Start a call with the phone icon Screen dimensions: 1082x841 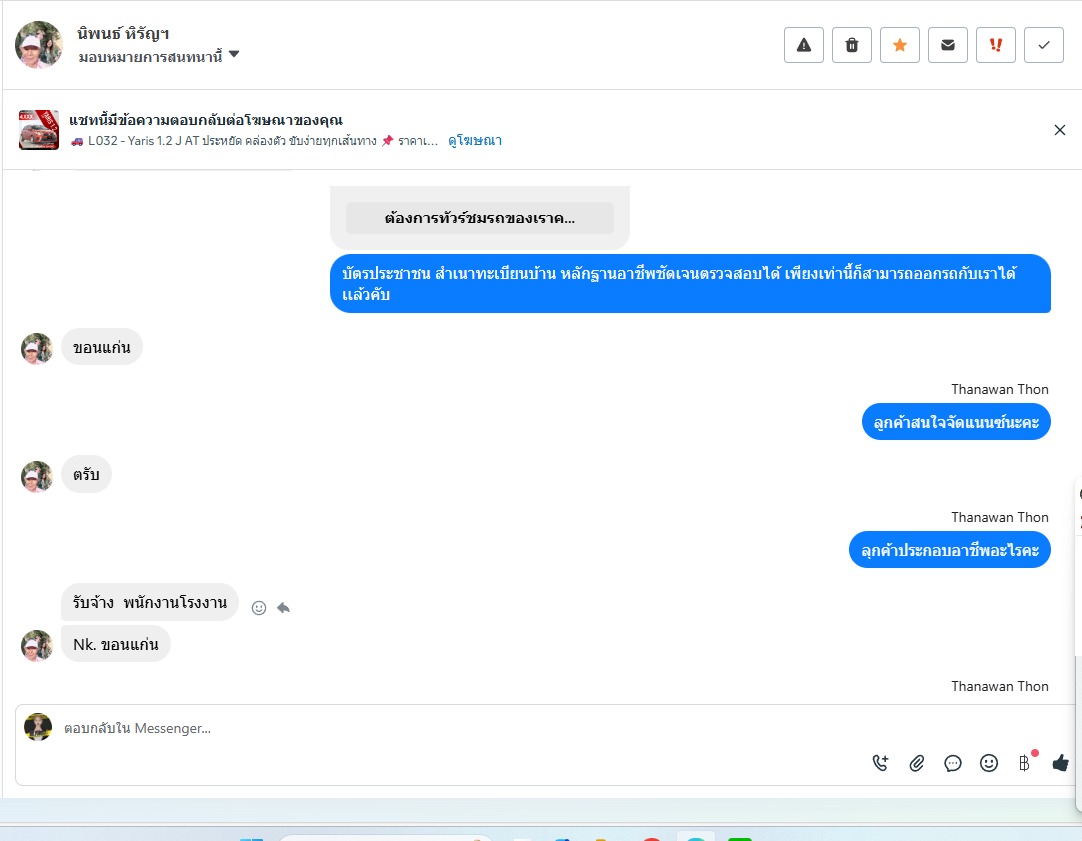881,763
